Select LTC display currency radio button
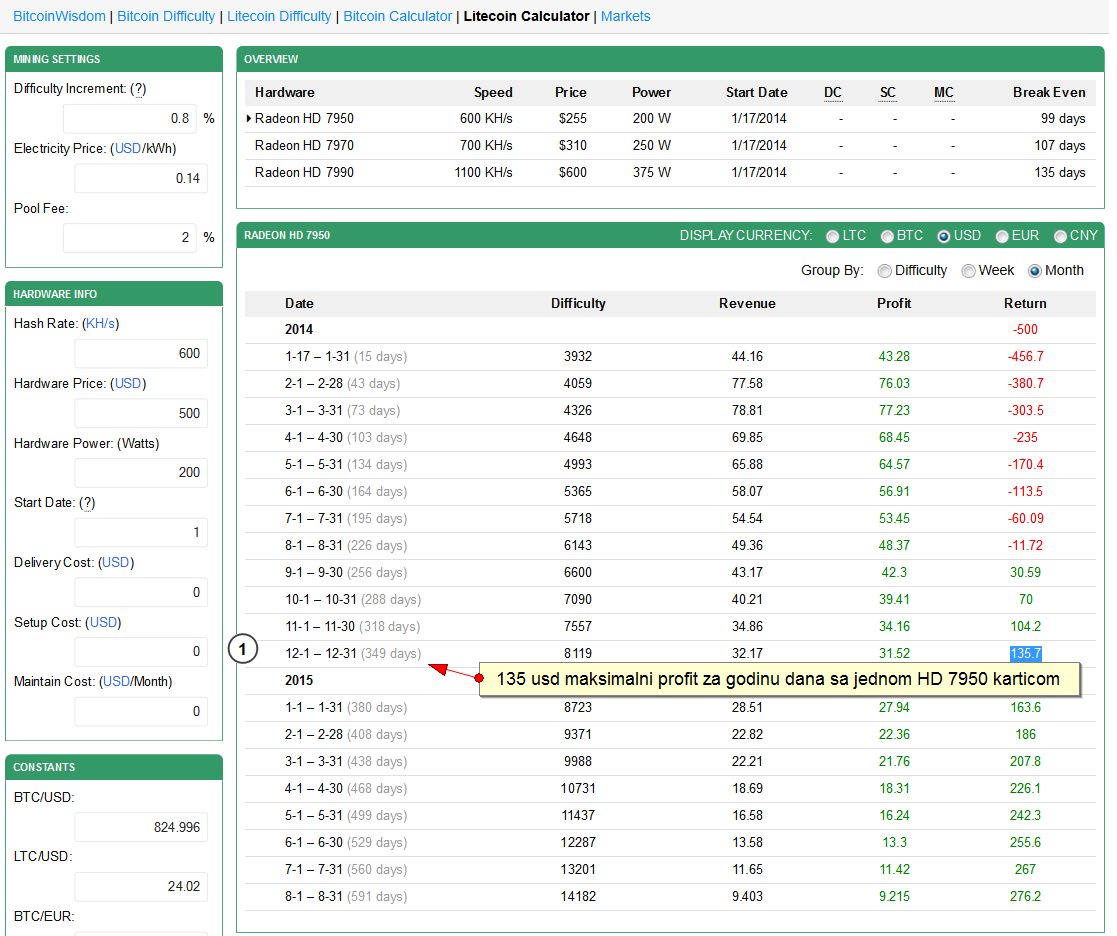 coord(833,236)
